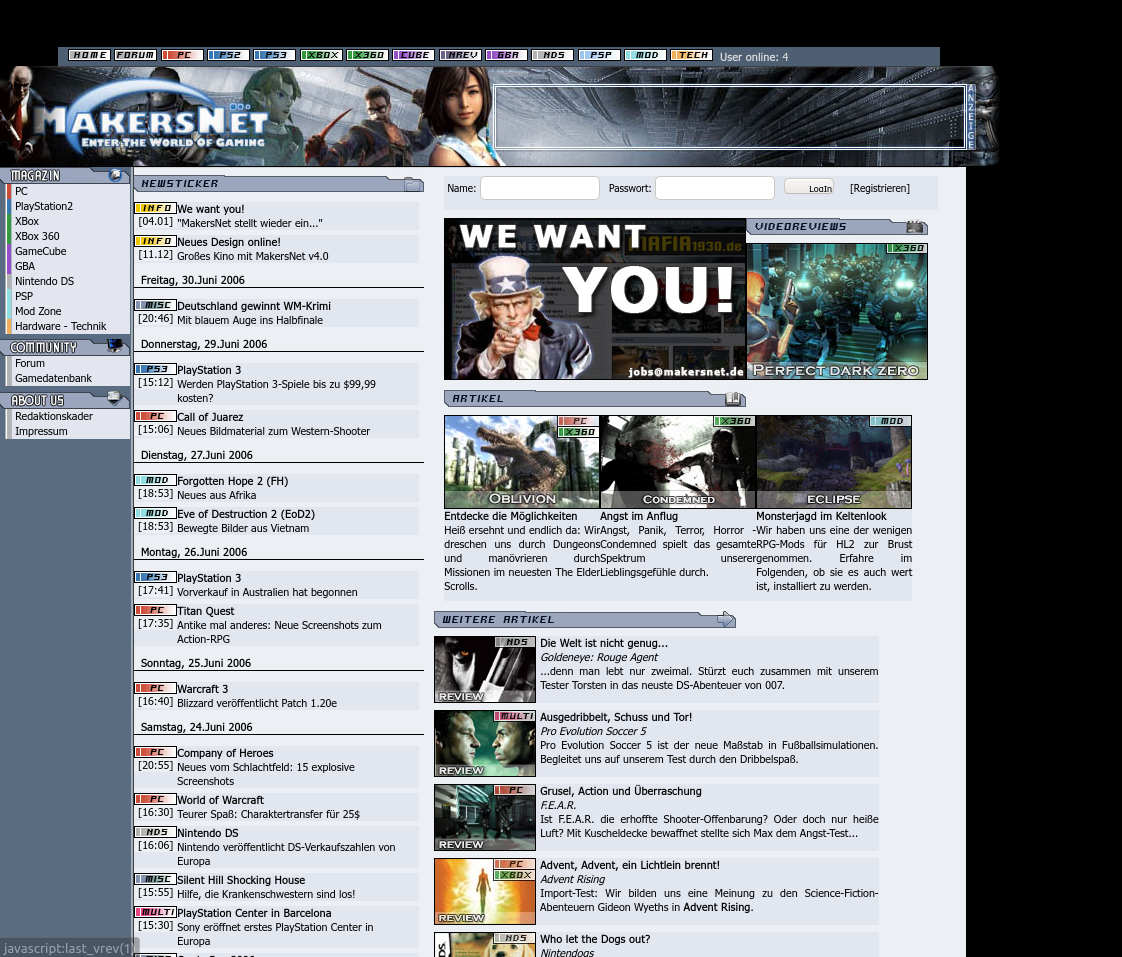
Task: Open the Oblivion article thumbnail
Action: tap(521, 462)
